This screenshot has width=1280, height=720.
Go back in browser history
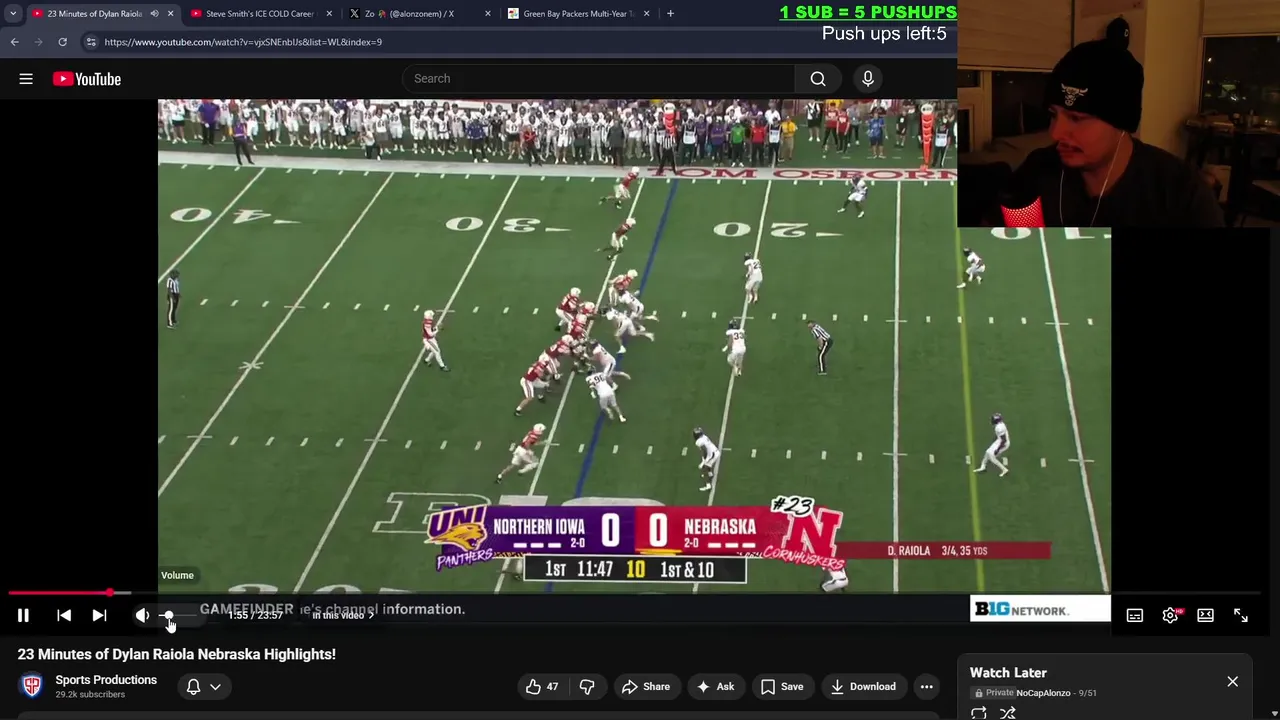pos(14,42)
